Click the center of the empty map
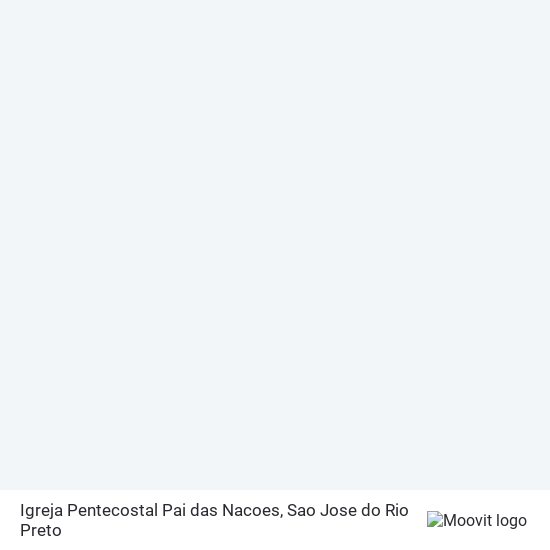The width and height of the screenshot is (550, 550). (275, 245)
